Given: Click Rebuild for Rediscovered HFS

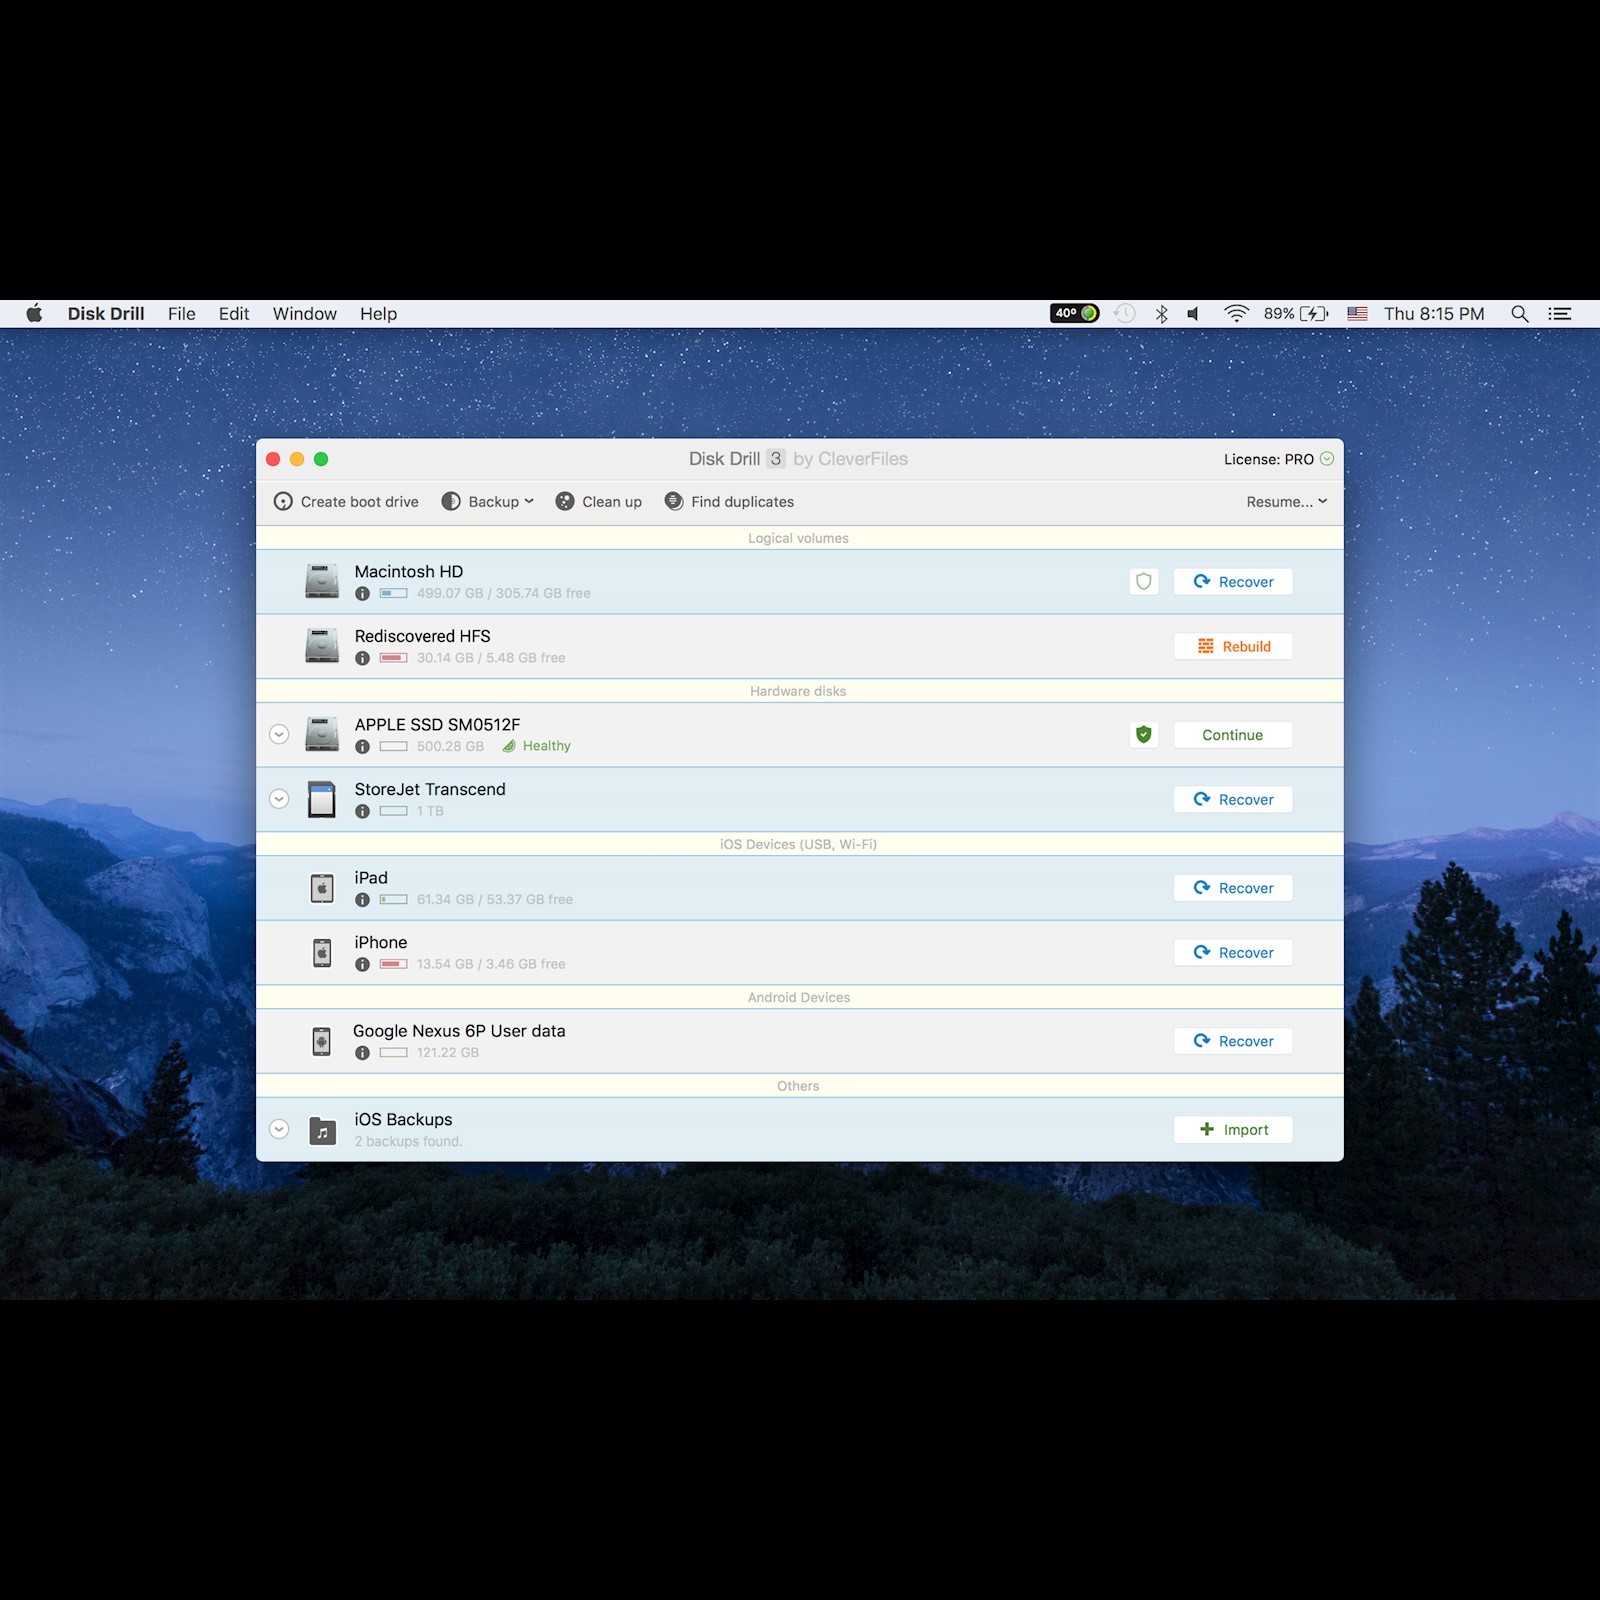Looking at the screenshot, I should [1233, 646].
